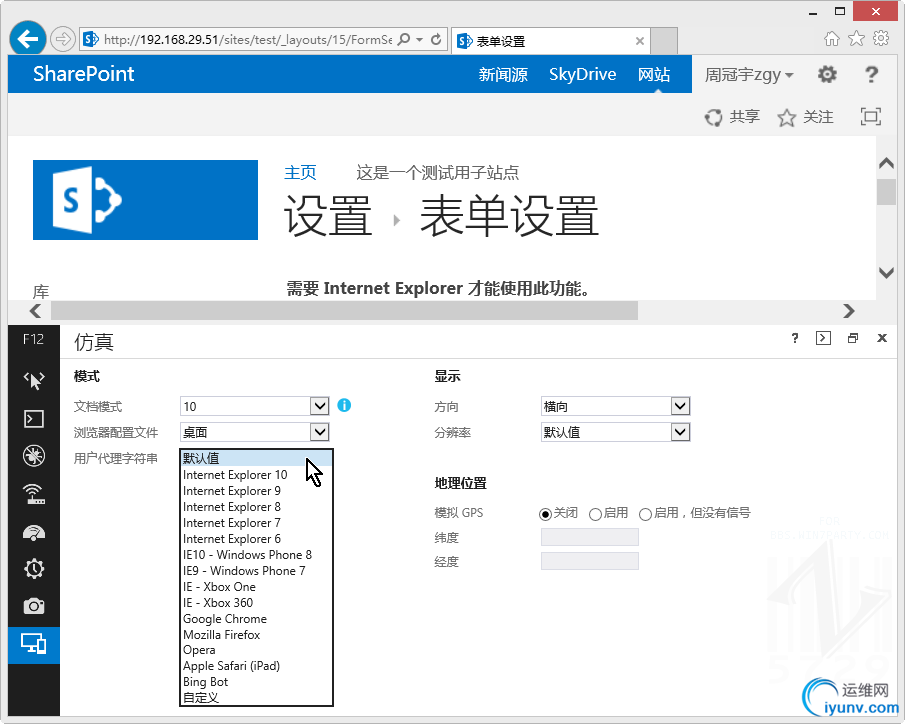The width and height of the screenshot is (905, 724).
Task: Choose Internet Explorer 9 user agent
Action: tap(256, 491)
